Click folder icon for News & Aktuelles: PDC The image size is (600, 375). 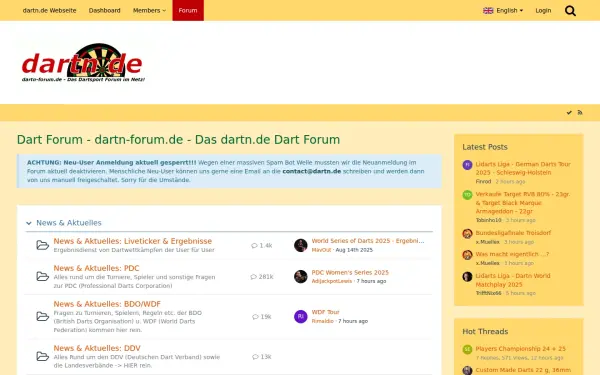point(42,276)
